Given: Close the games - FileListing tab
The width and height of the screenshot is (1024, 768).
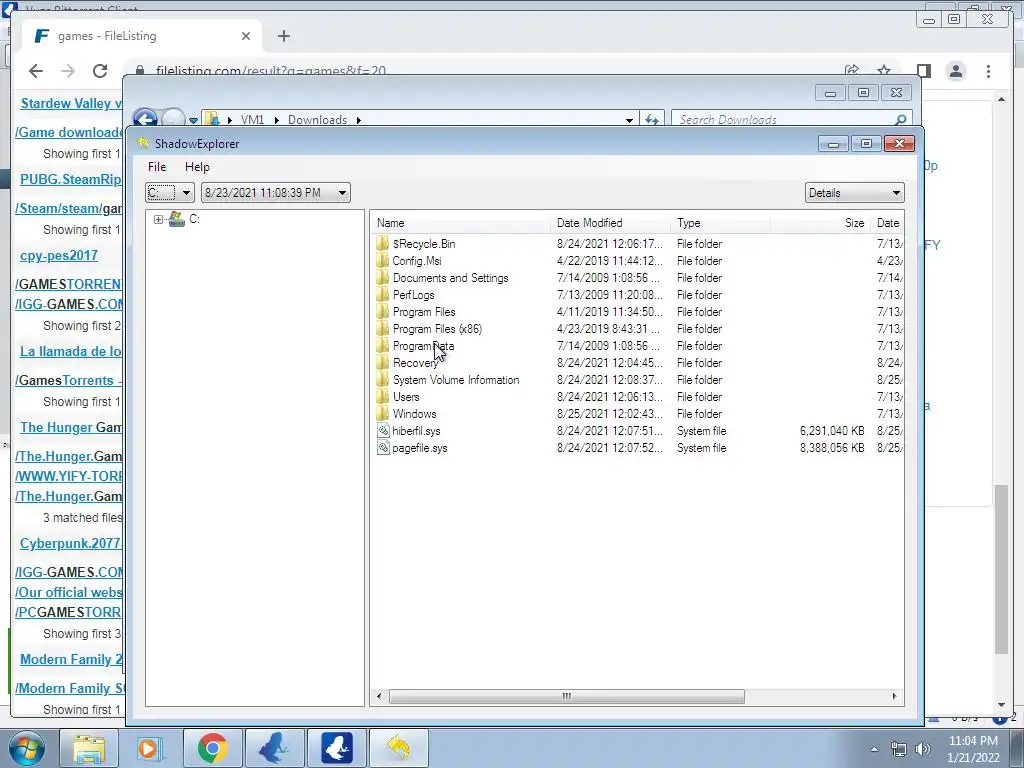Looking at the screenshot, I should pos(246,36).
